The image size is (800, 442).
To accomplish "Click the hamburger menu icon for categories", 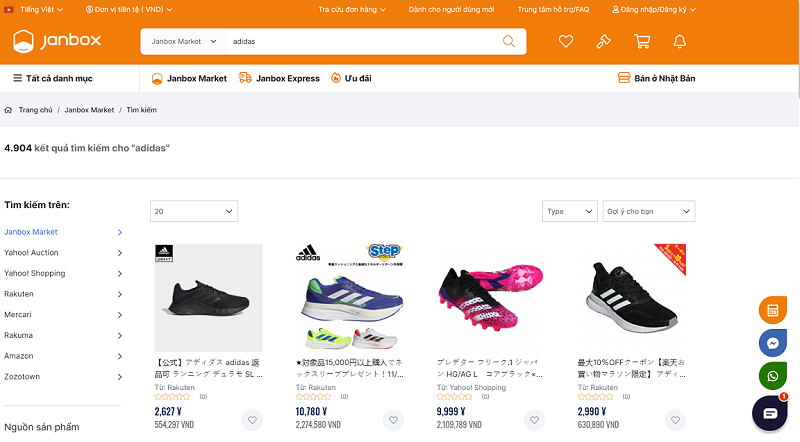I will pyautogui.click(x=17, y=78).
